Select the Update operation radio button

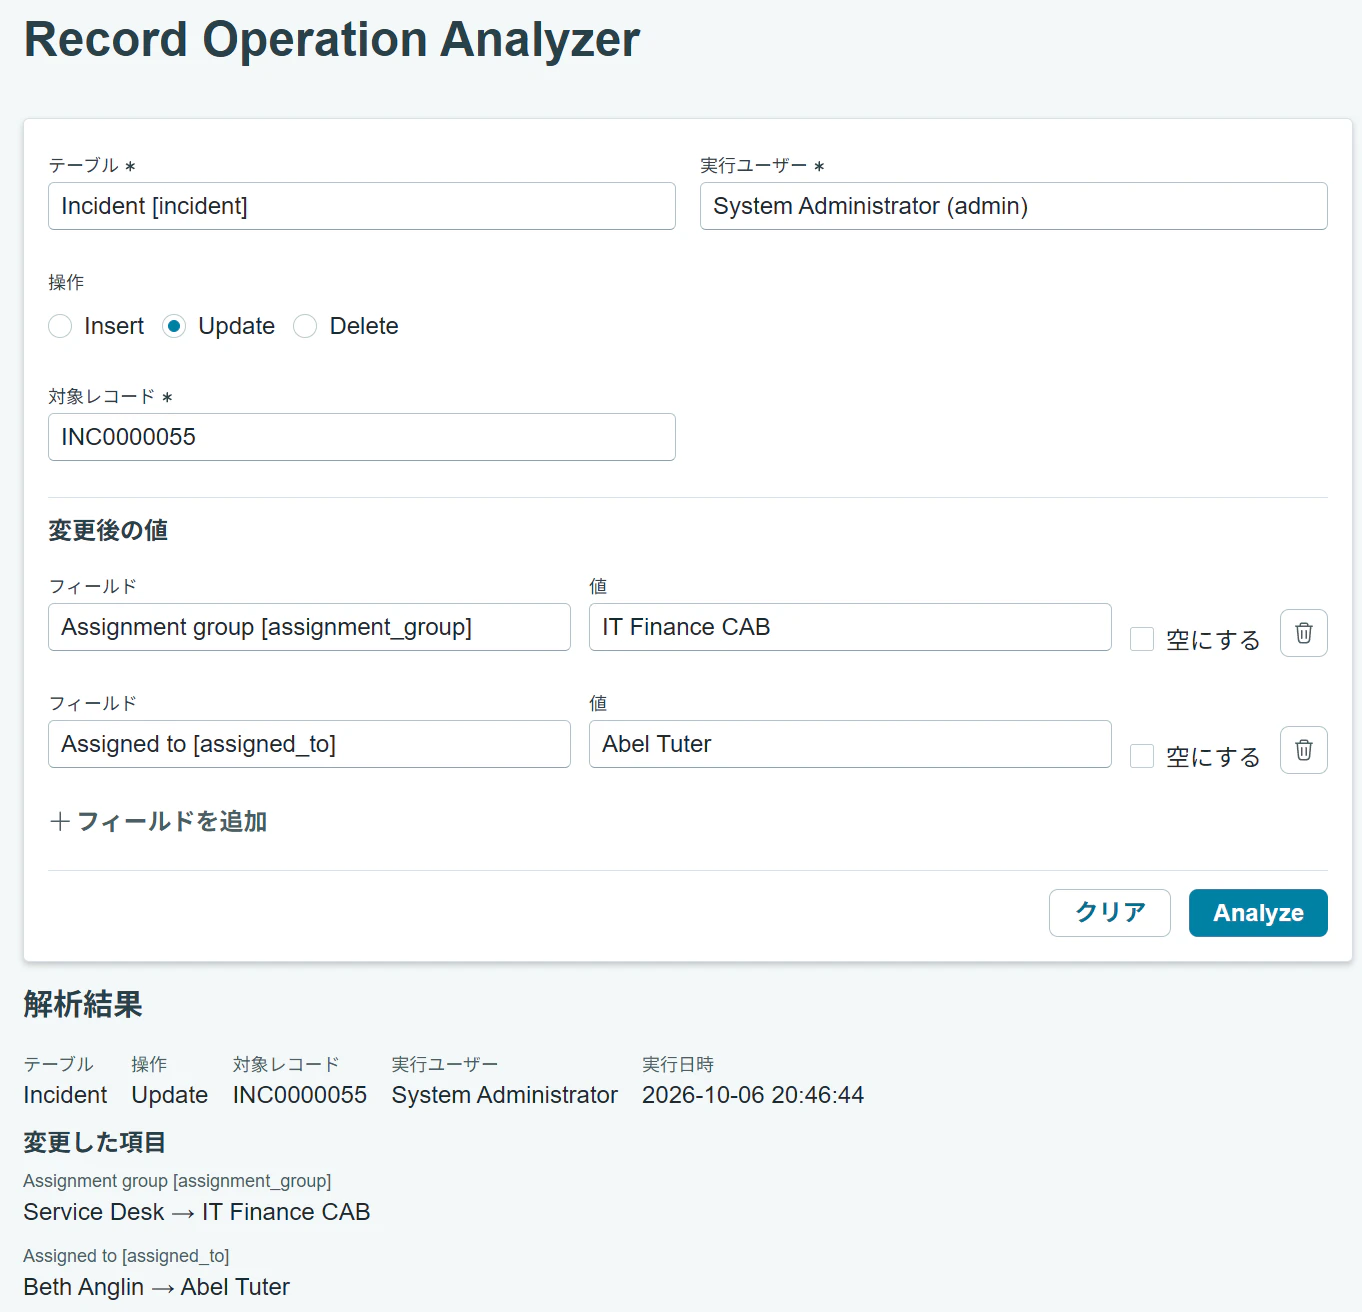coord(174,326)
